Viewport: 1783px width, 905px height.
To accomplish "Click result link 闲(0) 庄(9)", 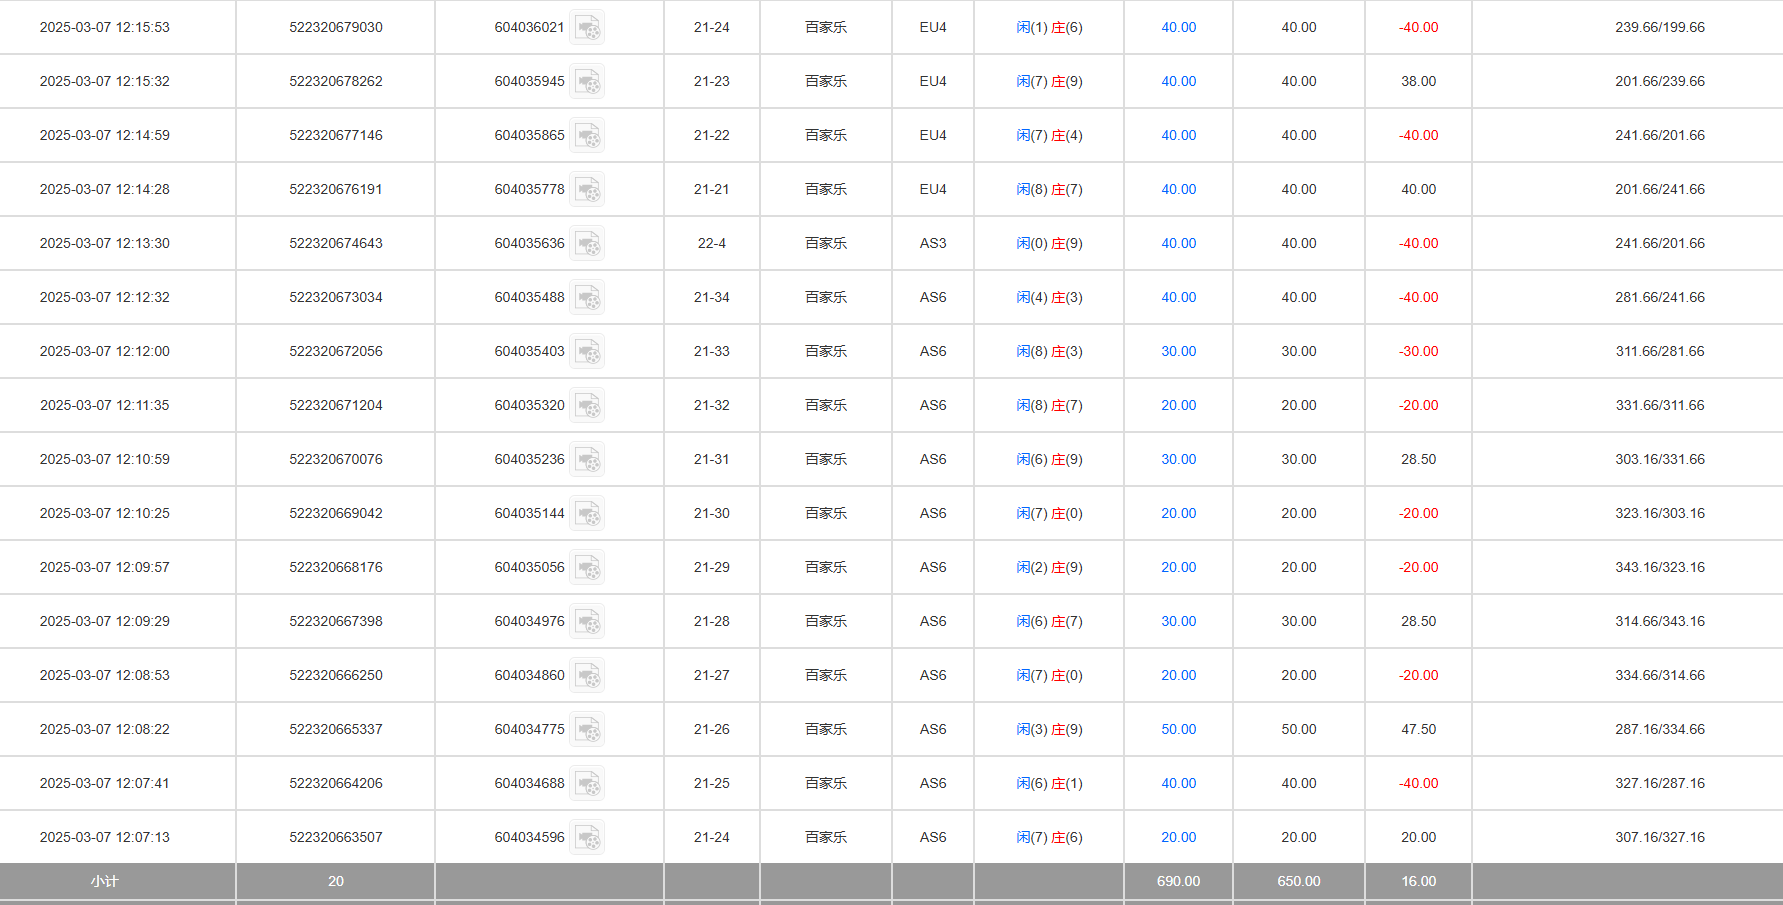I will 1049,244.
